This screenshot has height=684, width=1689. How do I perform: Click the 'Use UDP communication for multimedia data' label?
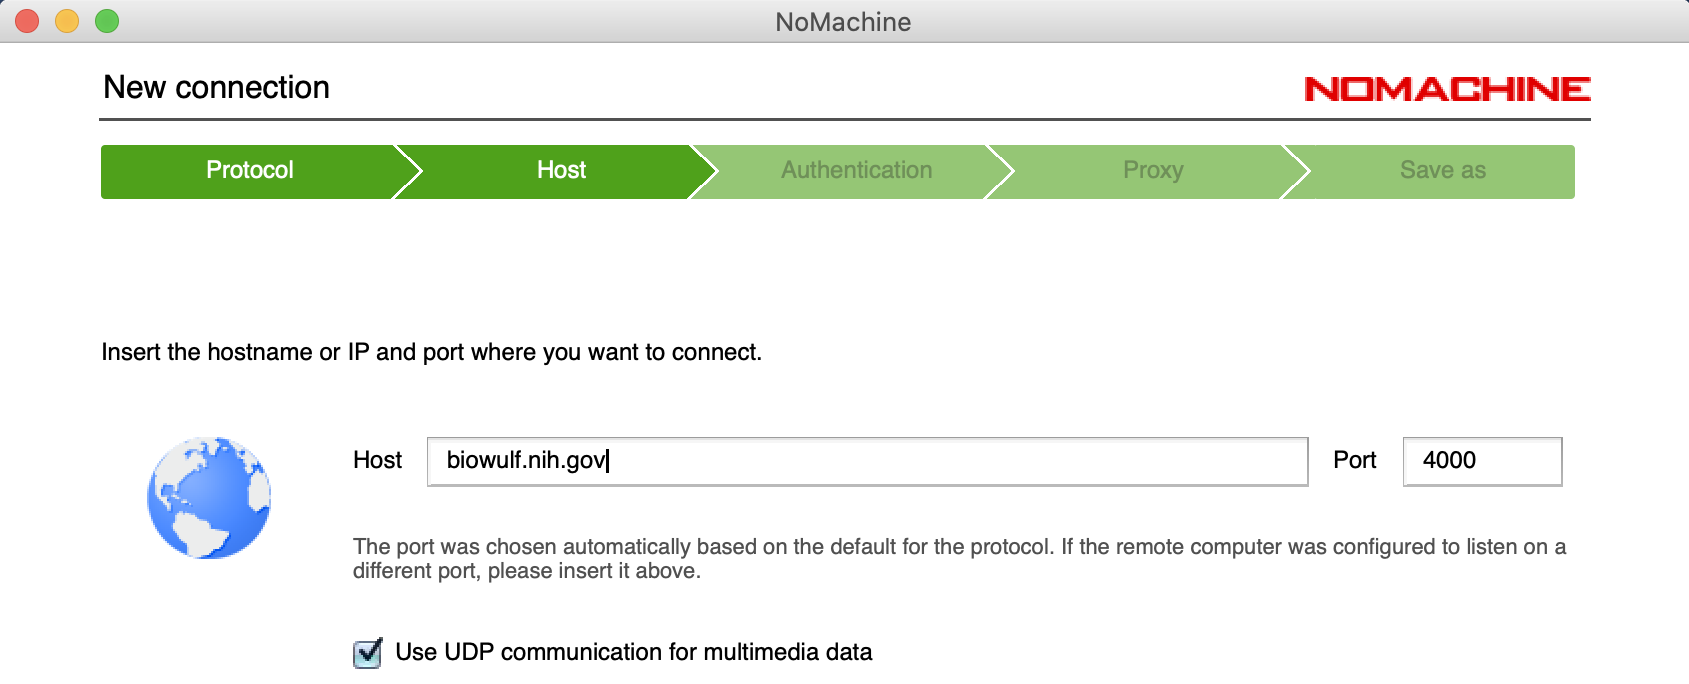(633, 653)
